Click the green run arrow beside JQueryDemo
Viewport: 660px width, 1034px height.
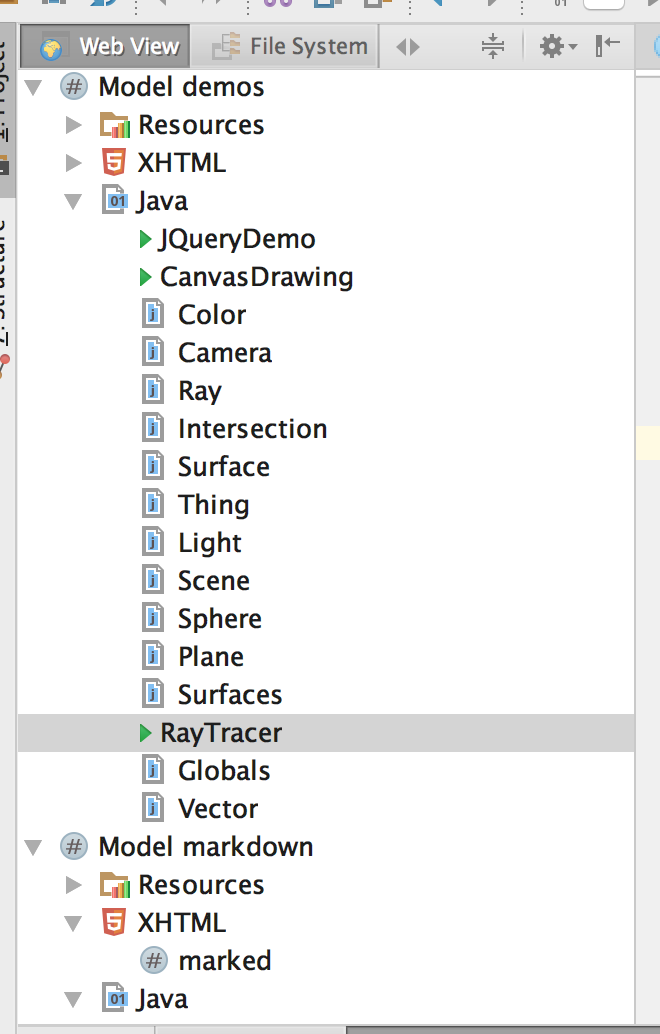tap(146, 239)
